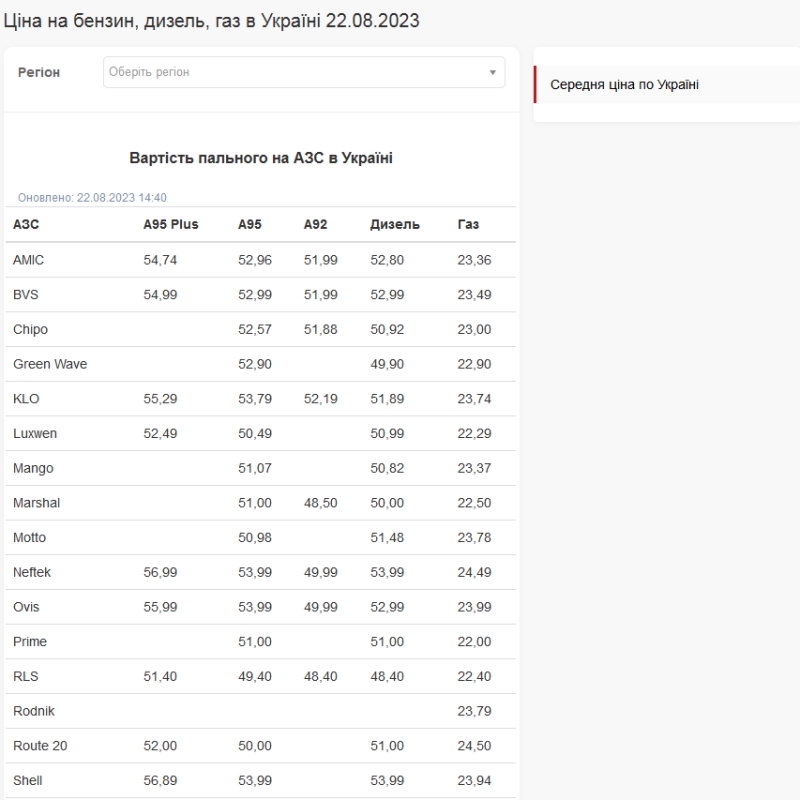Screen dimensions: 800x800
Task: Select the Shell station name
Action: click(x=28, y=781)
